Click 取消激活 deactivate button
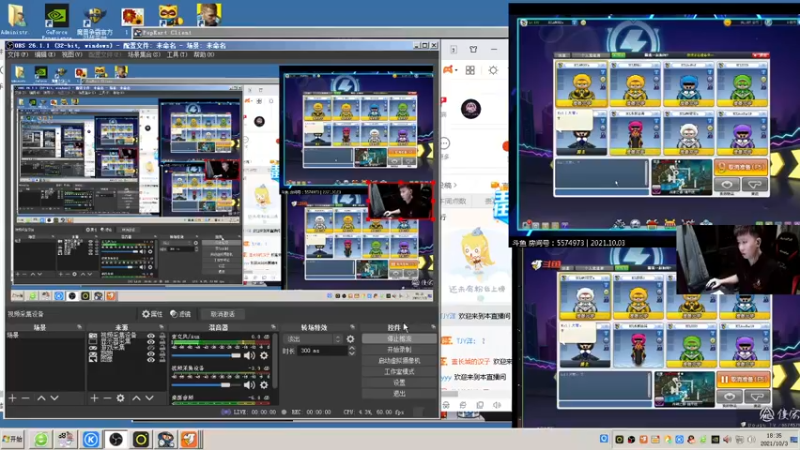The image size is (800, 450). [x=223, y=314]
